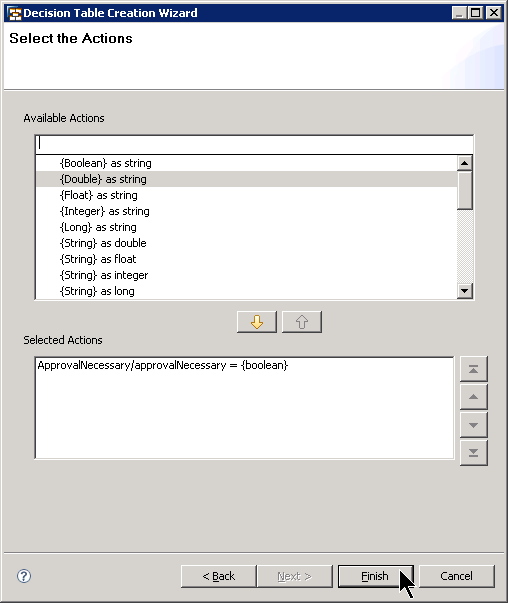The height and width of the screenshot is (603, 508).
Task: Go back with the Back button
Action: pos(218,576)
